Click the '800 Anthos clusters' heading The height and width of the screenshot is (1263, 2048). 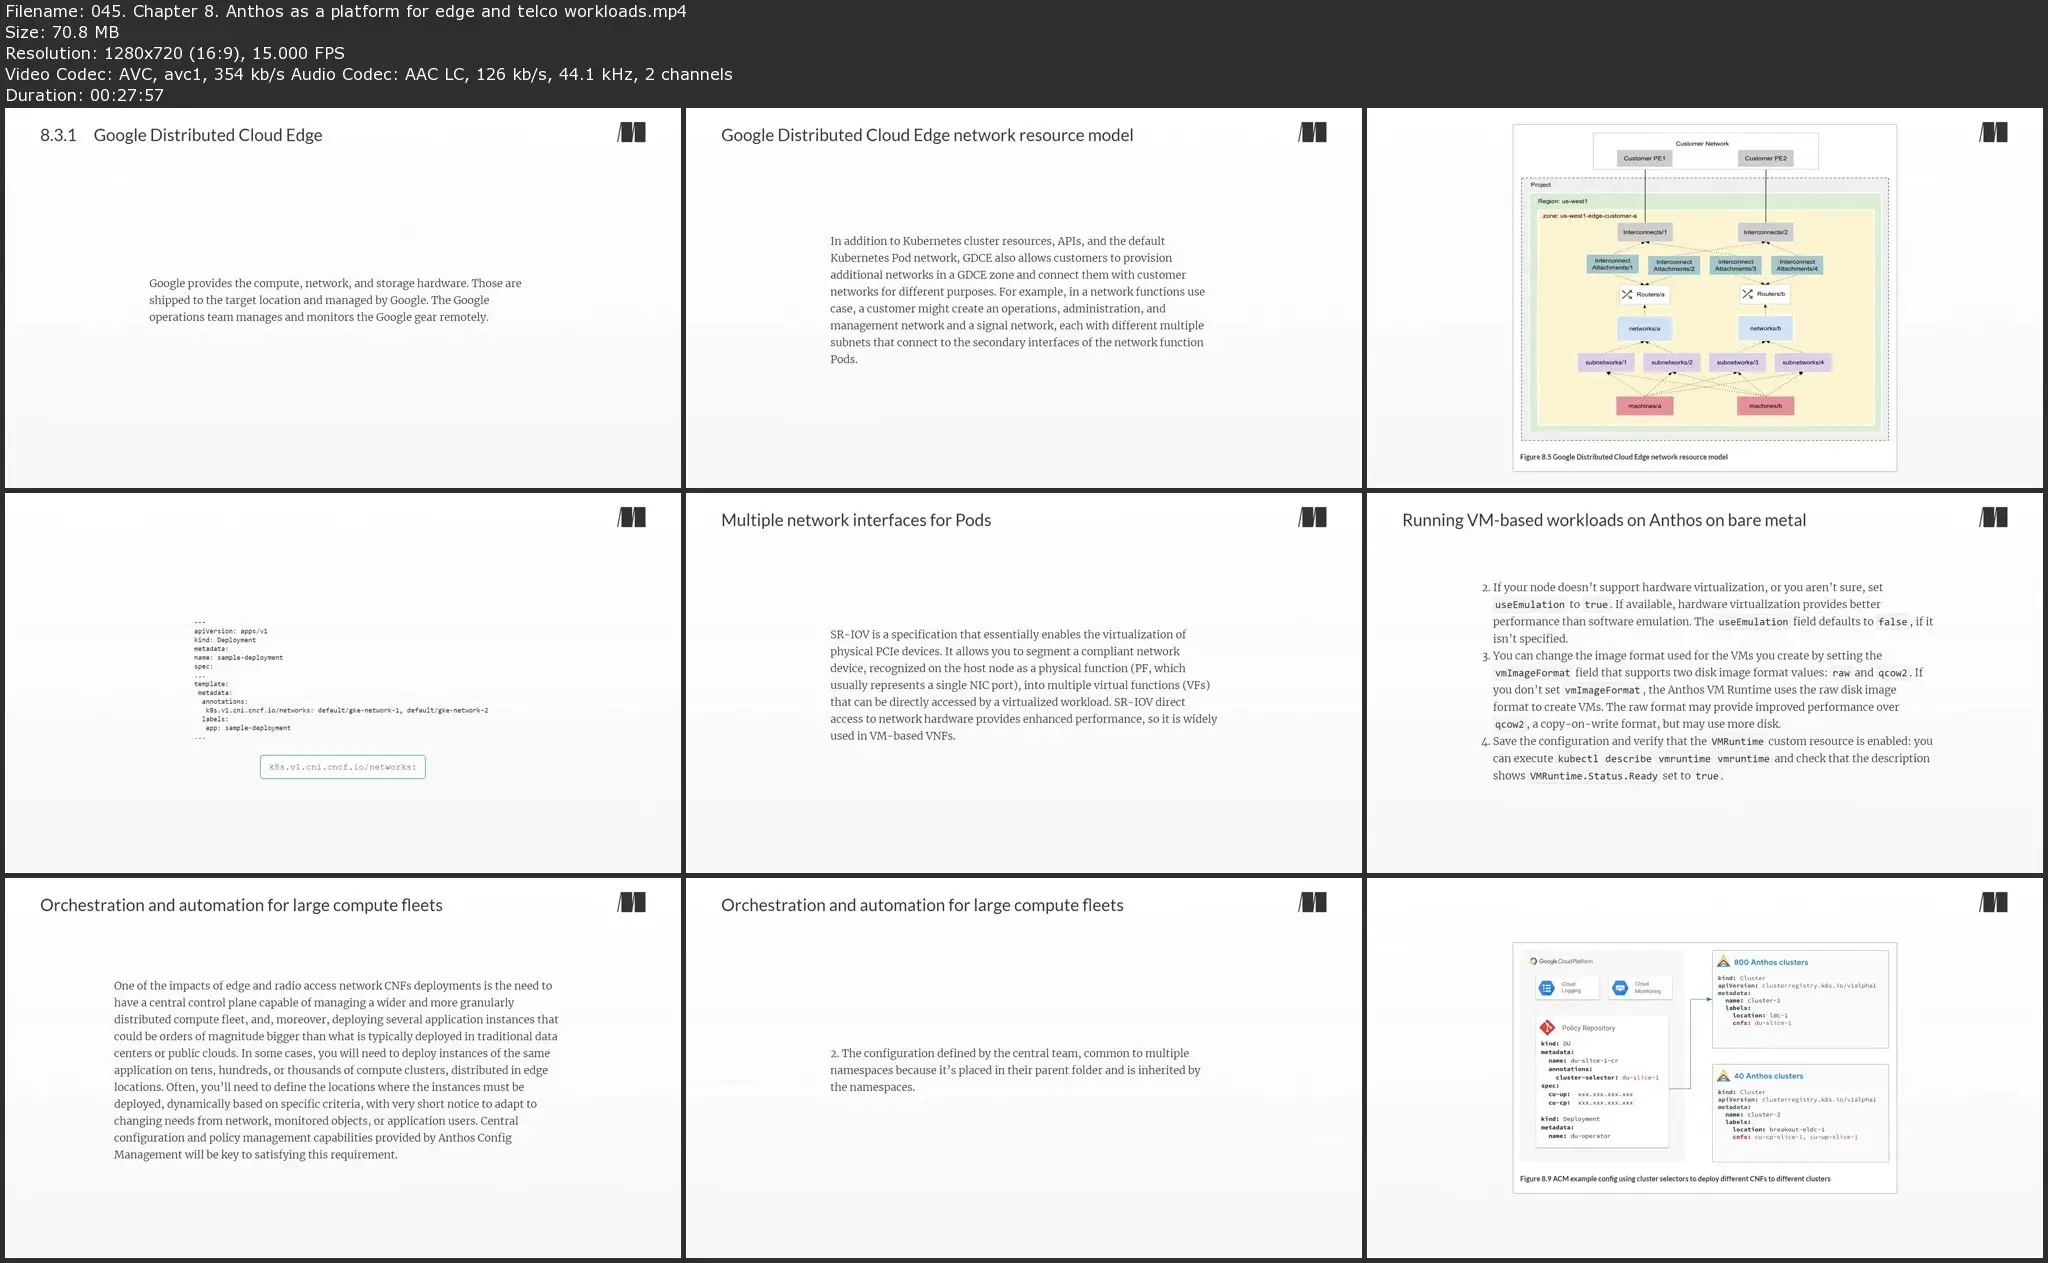[x=1770, y=962]
